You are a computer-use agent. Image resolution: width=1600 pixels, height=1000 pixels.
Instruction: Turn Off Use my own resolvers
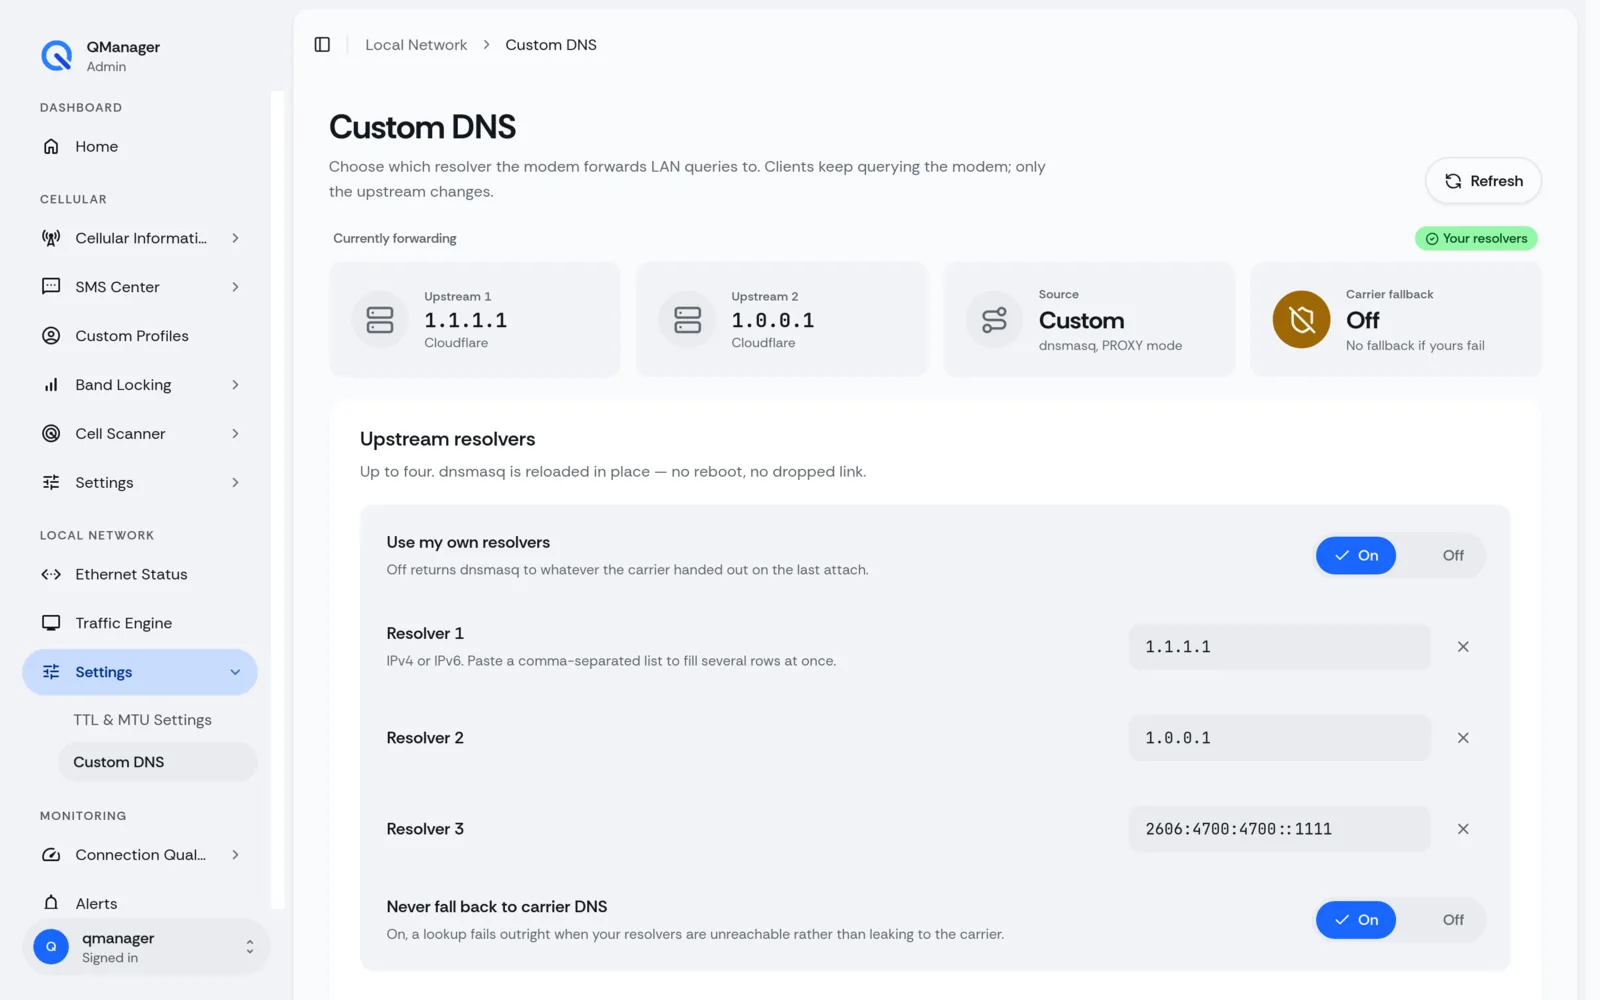tap(1453, 556)
